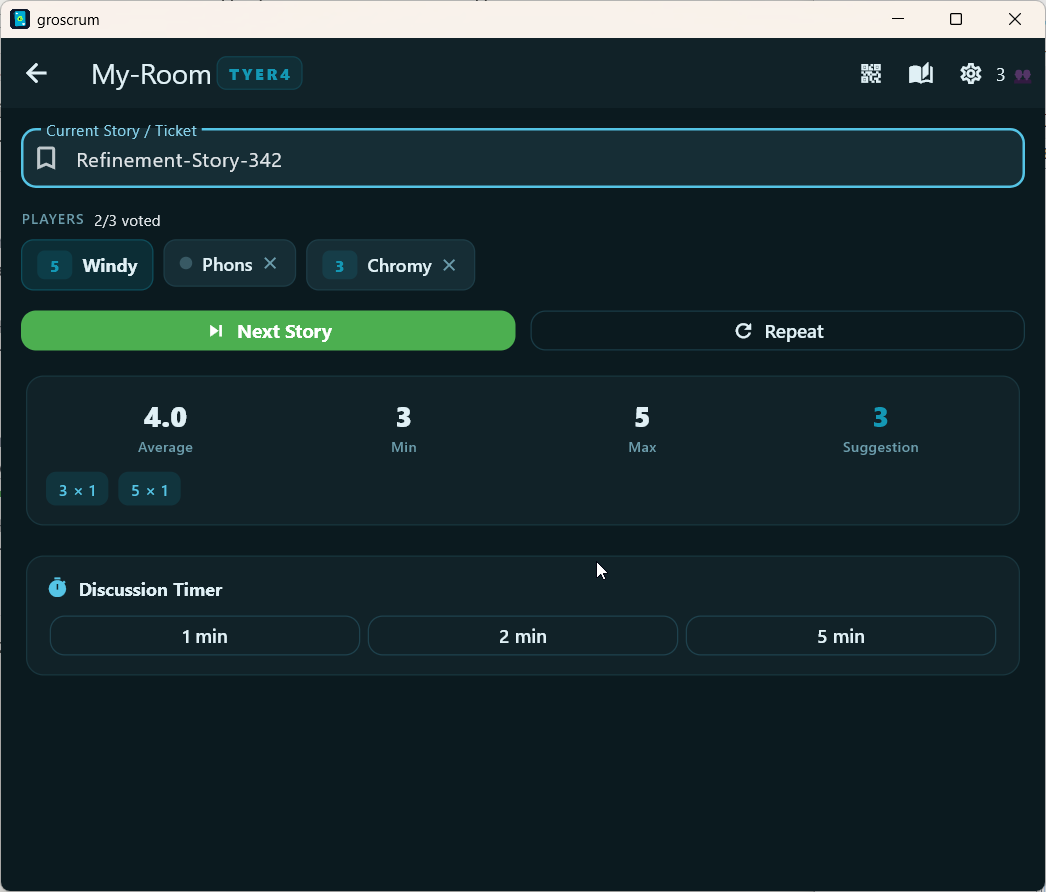The height and width of the screenshot is (892, 1046).
Task: Click the Discussion Timer stopwatch icon
Action: [x=57, y=588]
